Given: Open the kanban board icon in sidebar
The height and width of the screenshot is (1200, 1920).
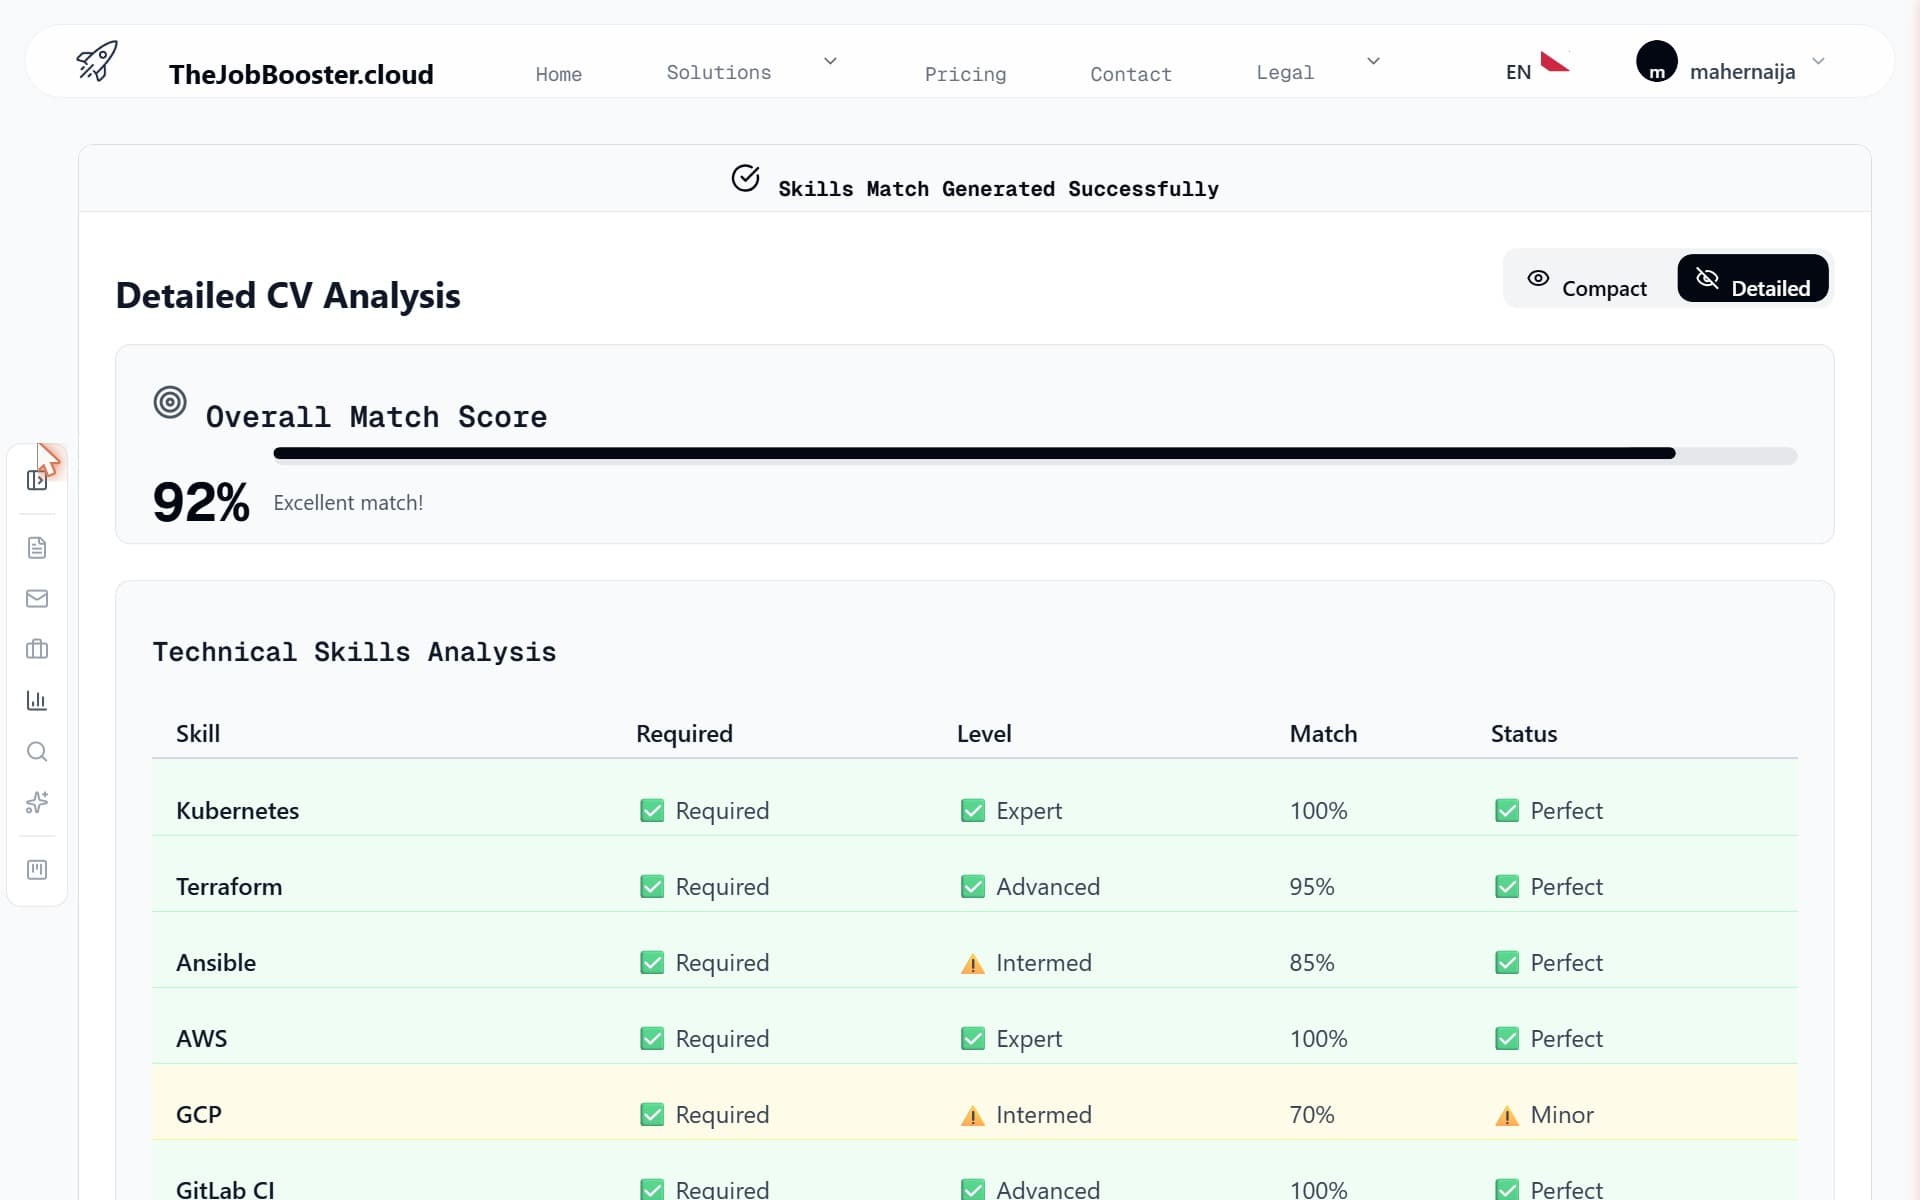Looking at the screenshot, I should [x=37, y=870].
